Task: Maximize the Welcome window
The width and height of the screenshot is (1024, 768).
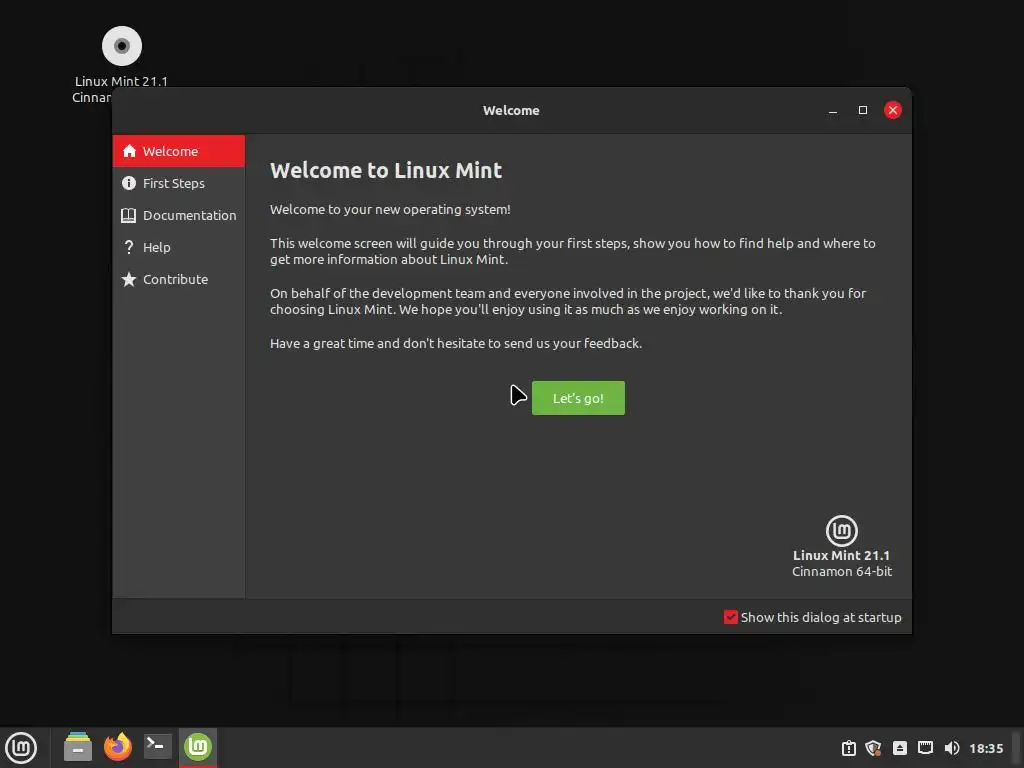Action: (x=863, y=110)
